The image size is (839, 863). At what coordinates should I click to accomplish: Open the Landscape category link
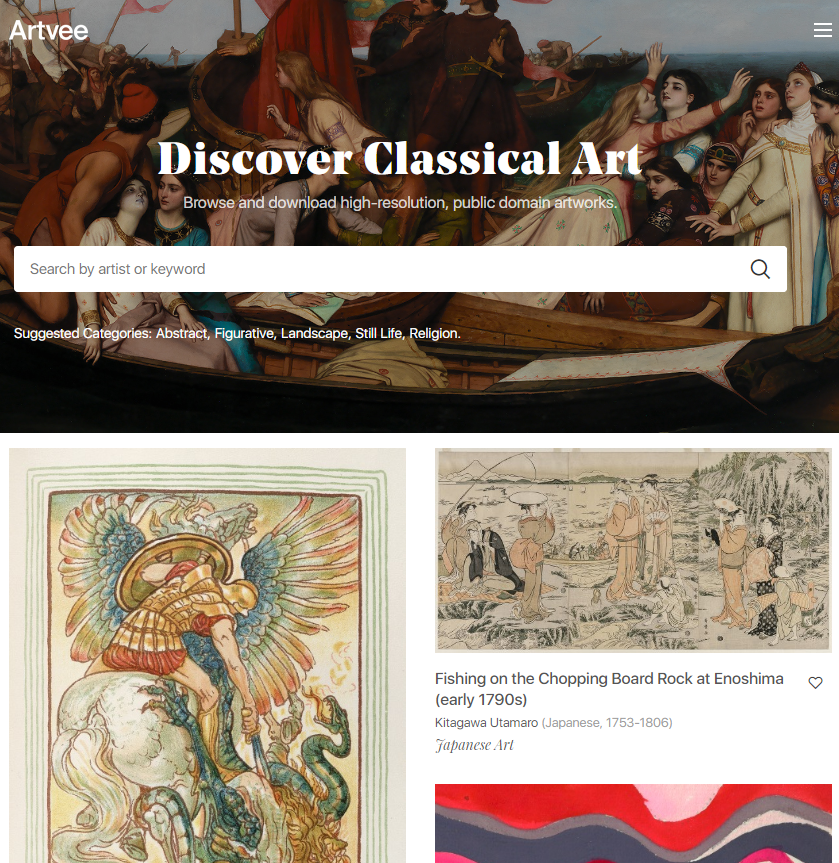(314, 334)
